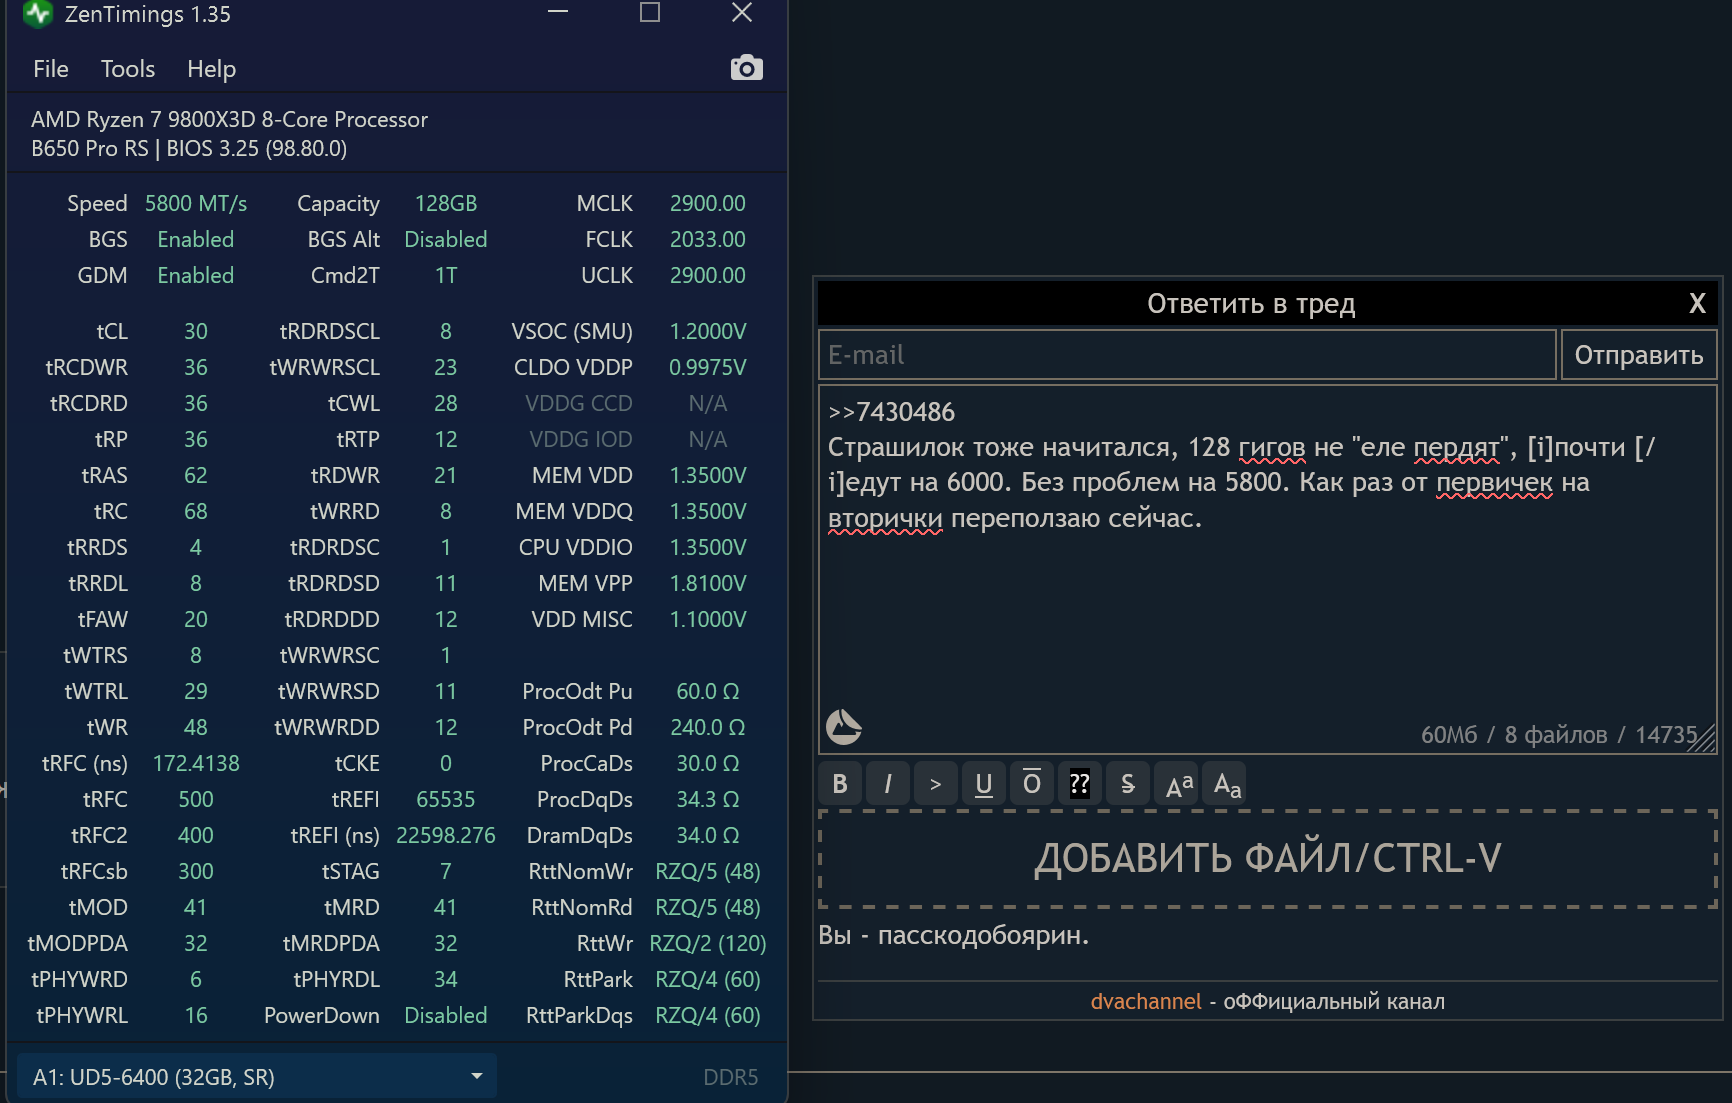Click the >>7430486 post reference in the reply
This screenshot has width=1732, height=1103.
[x=891, y=412]
